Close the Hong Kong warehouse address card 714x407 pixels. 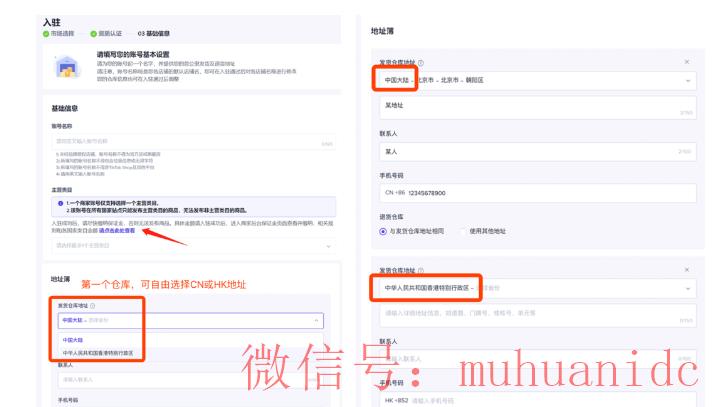click(x=687, y=270)
